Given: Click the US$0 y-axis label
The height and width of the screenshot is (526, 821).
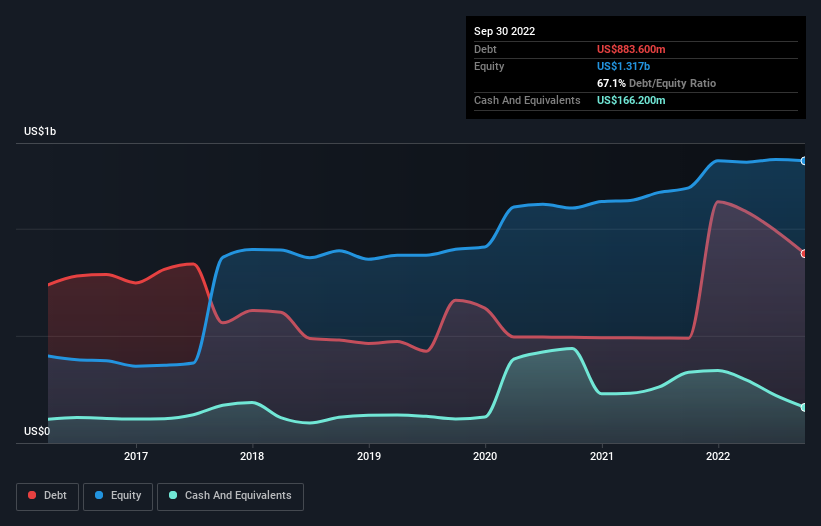Looking at the screenshot, I should pos(37,431).
